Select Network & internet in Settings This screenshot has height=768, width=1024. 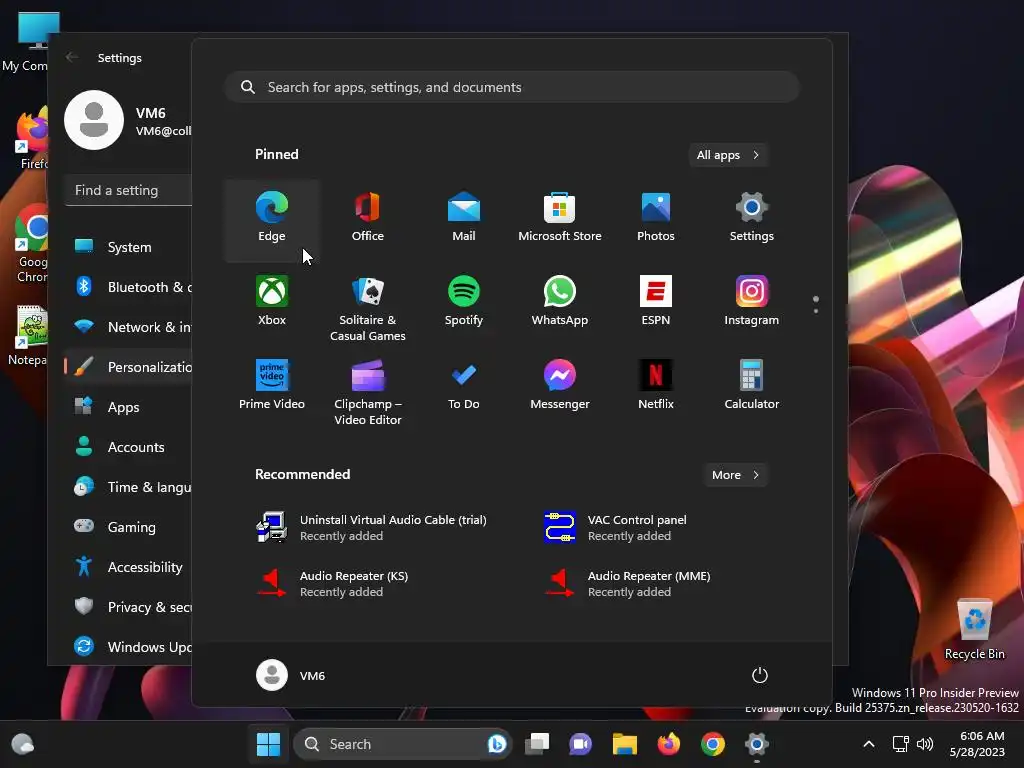pyautogui.click(x=129, y=327)
